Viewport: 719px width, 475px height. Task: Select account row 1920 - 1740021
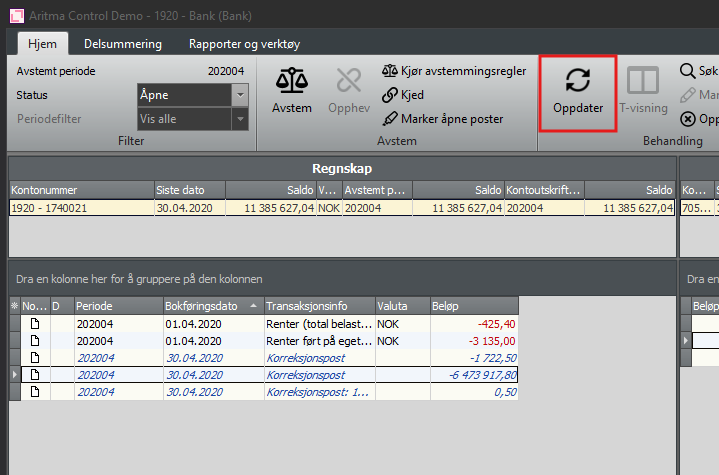click(80, 208)
